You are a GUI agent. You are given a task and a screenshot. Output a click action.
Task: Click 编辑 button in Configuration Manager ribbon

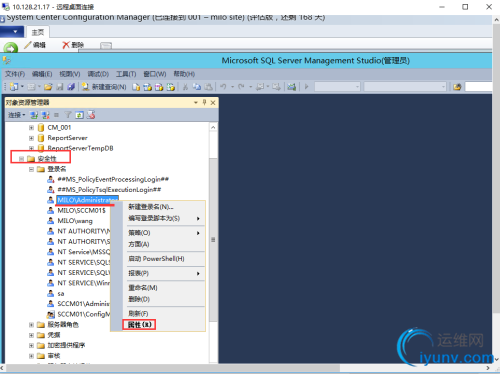[35, 45]
